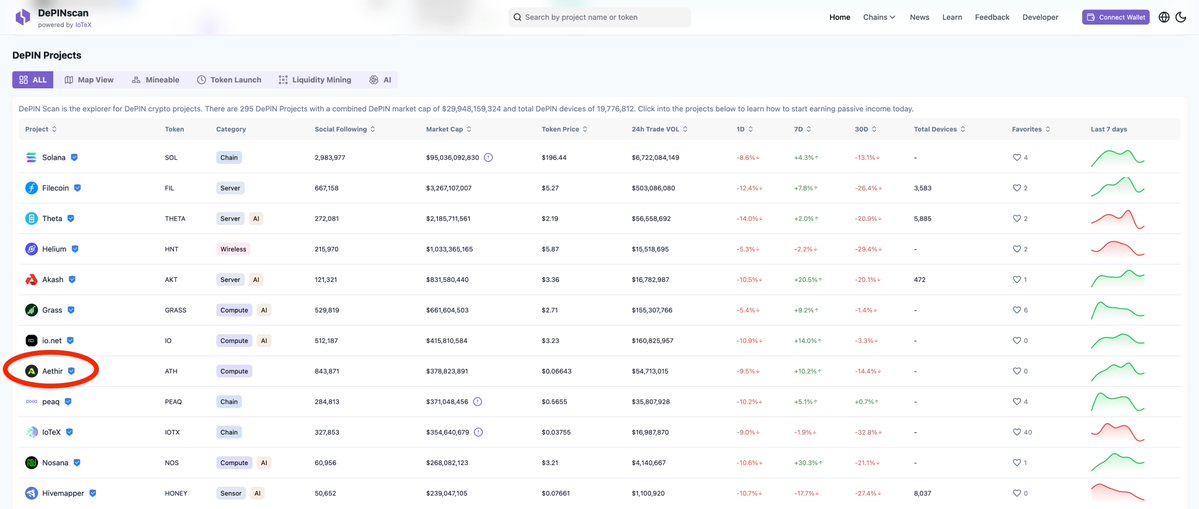The height and width of the screenshot is (509, 1199).
Task: Open the Developer link
Action: [1040, 17]
